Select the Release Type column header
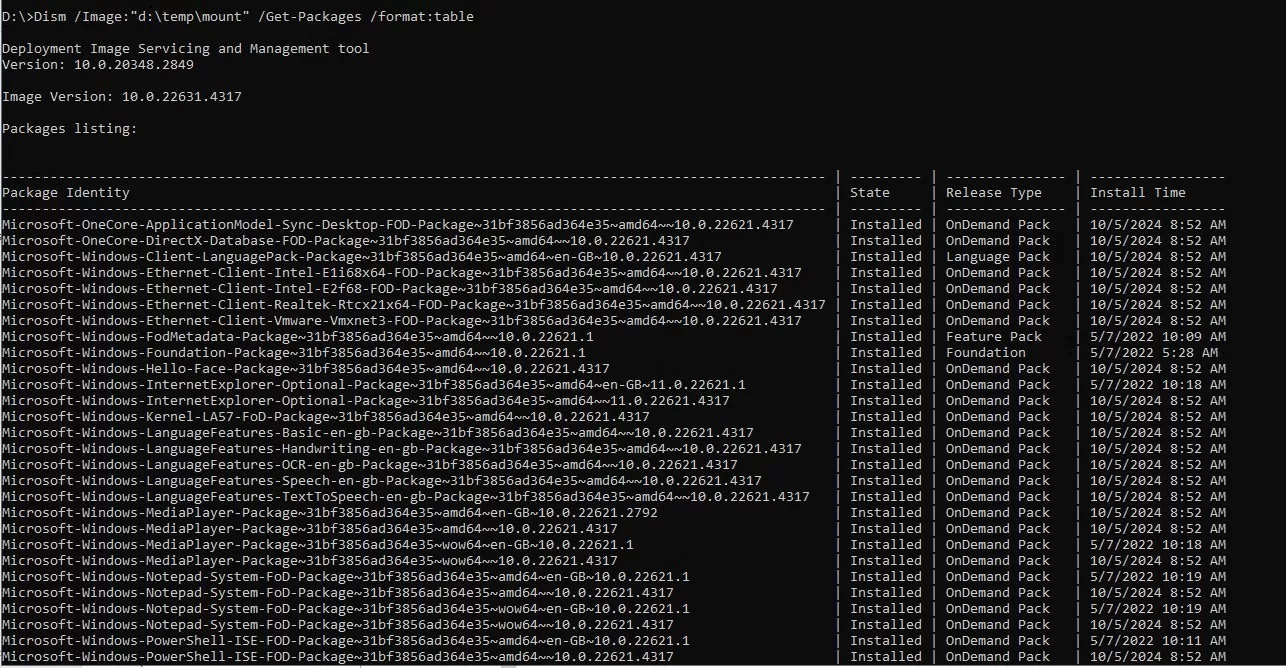The image size is (1286, 668). [x=993, y=192]
